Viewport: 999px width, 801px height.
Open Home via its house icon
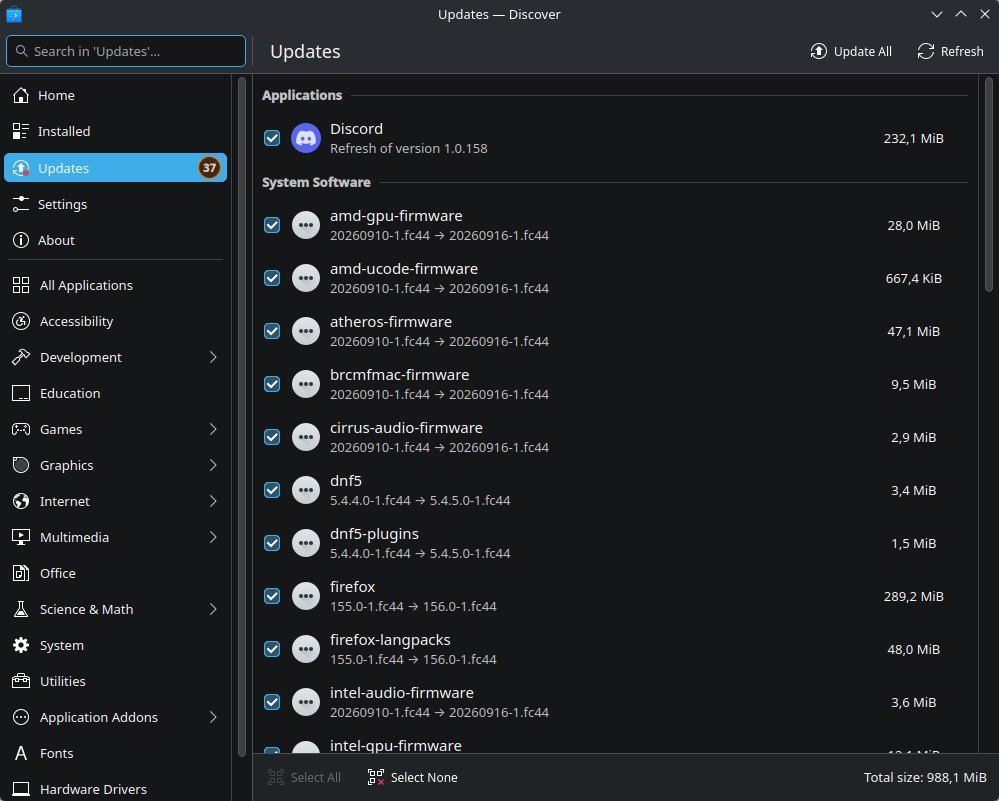point(21,95)
